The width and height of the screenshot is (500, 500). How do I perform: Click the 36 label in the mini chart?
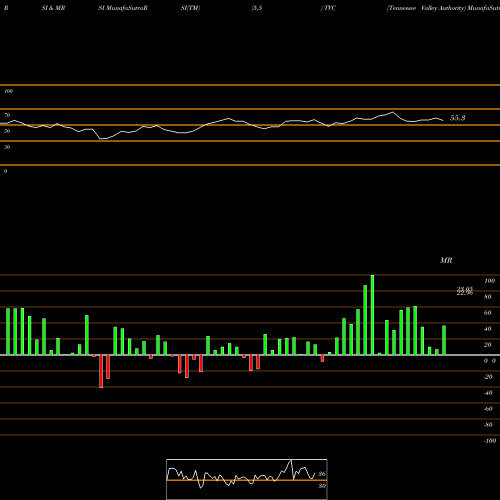click(x=322, y=474)
